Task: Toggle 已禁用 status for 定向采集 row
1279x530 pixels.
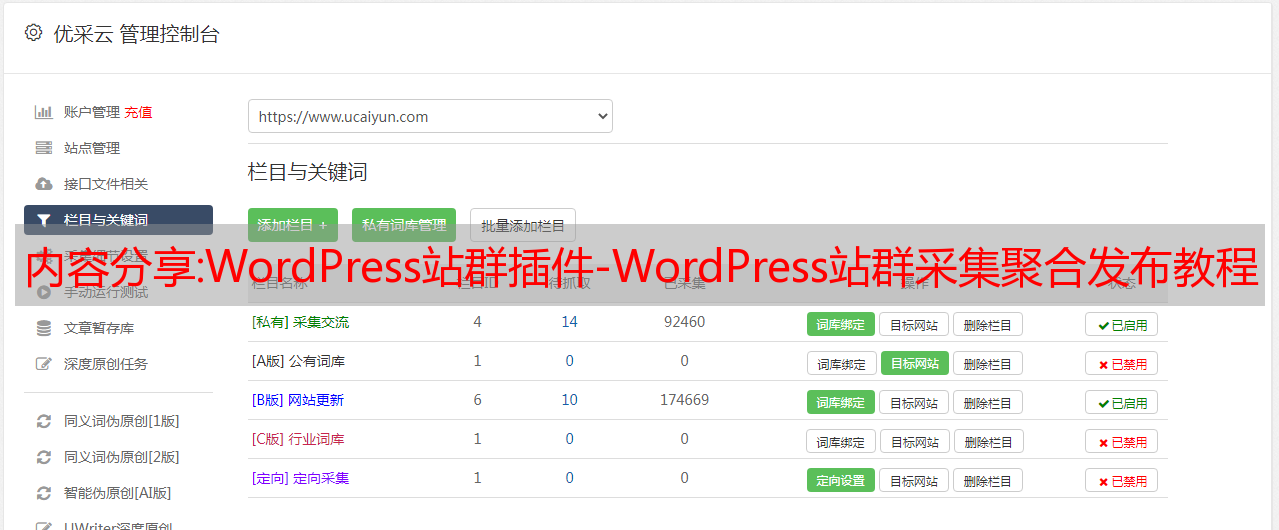Action: (1121, 480)
